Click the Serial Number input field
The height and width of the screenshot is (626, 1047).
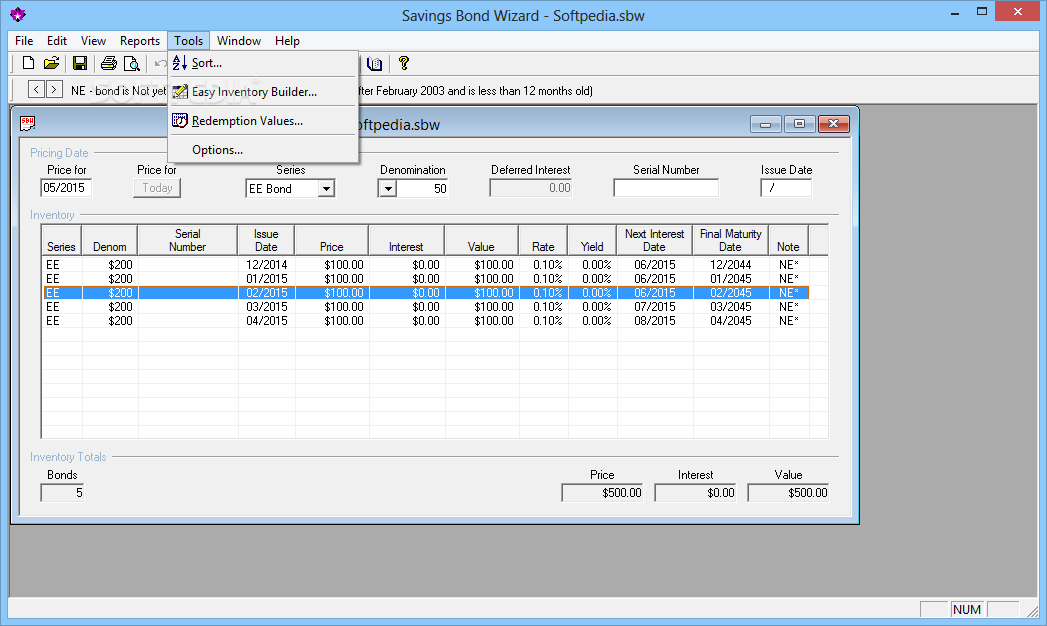coord(666,188)
